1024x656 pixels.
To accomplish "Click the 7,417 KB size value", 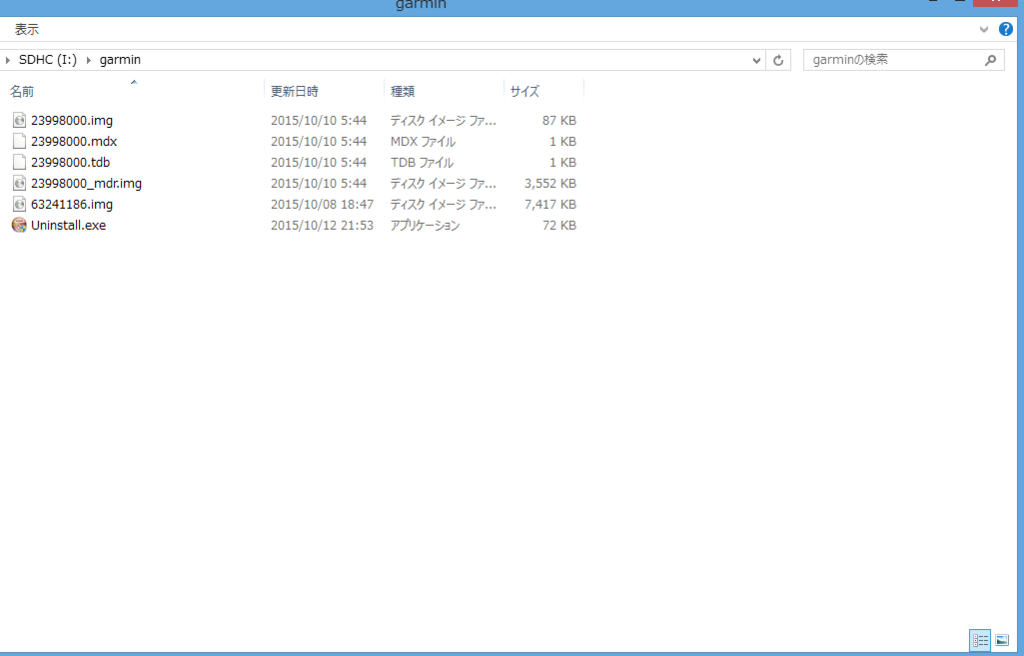I will [550, 204].
